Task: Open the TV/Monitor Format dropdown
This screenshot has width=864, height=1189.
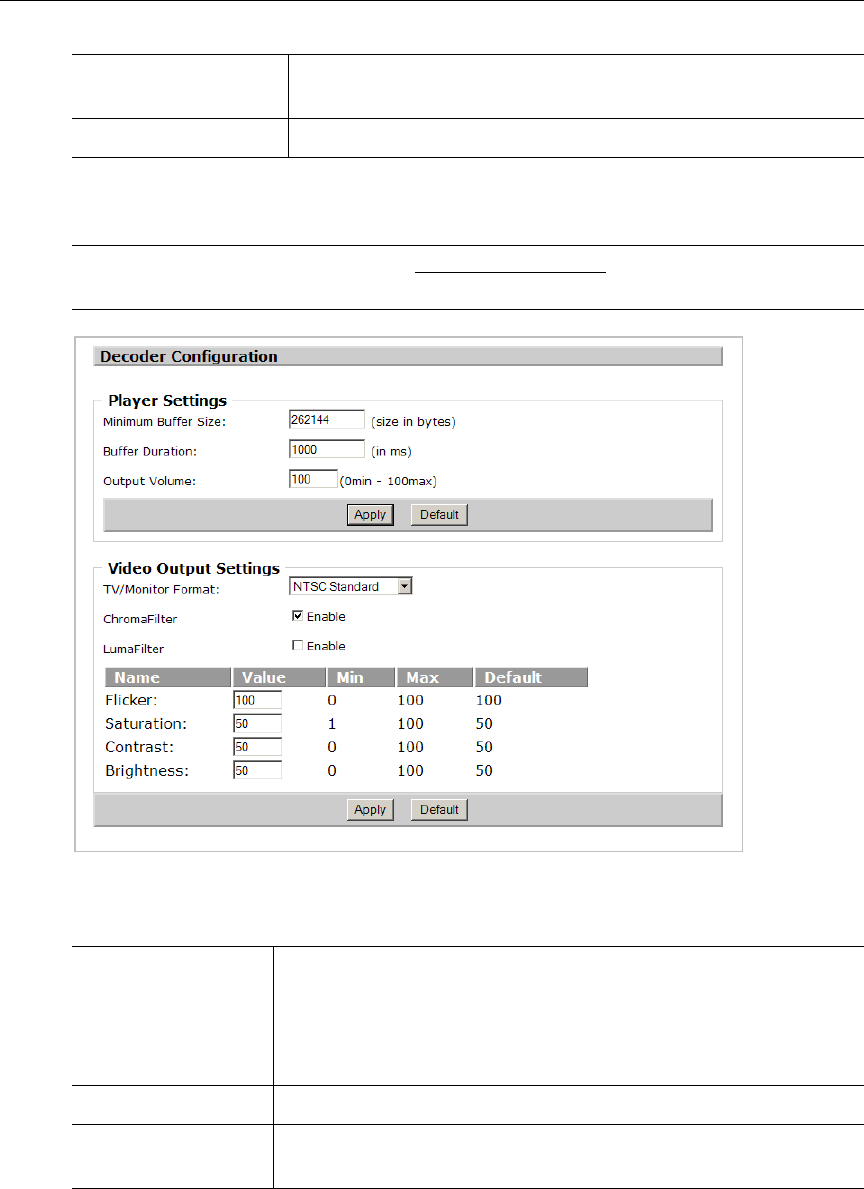Action: [x=350, y=587]
